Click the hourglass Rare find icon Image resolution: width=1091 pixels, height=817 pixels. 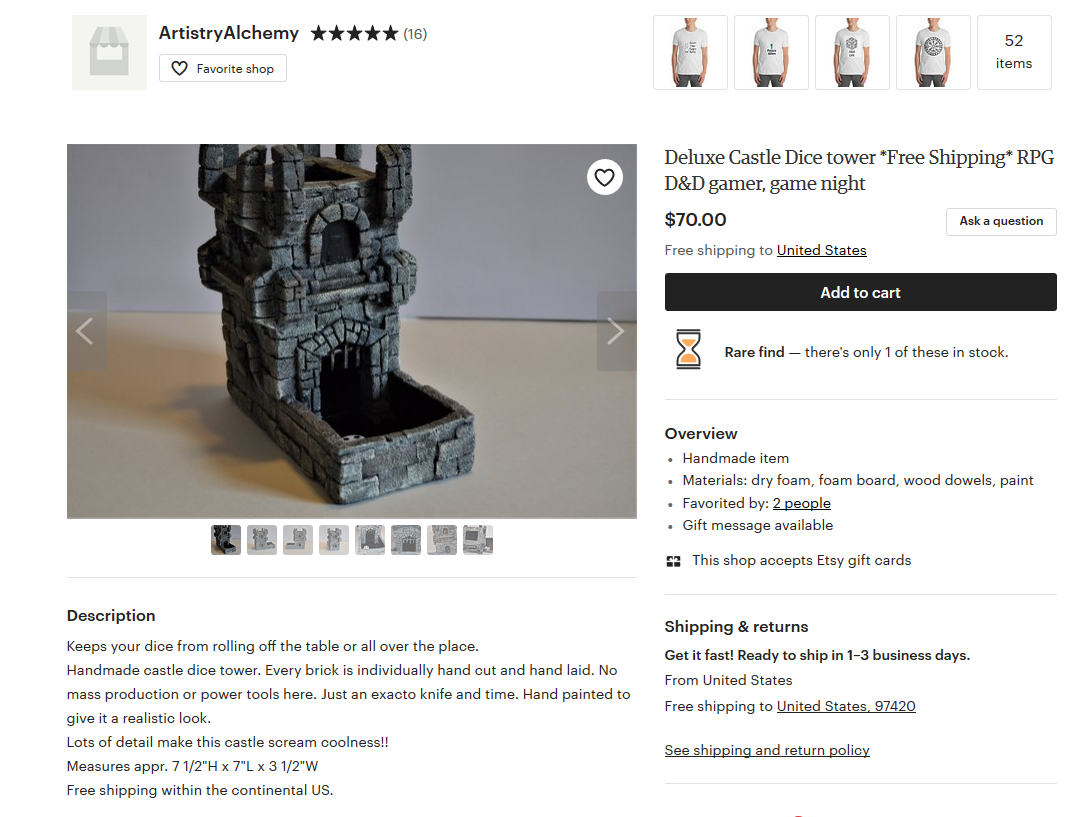pos(688,349)
